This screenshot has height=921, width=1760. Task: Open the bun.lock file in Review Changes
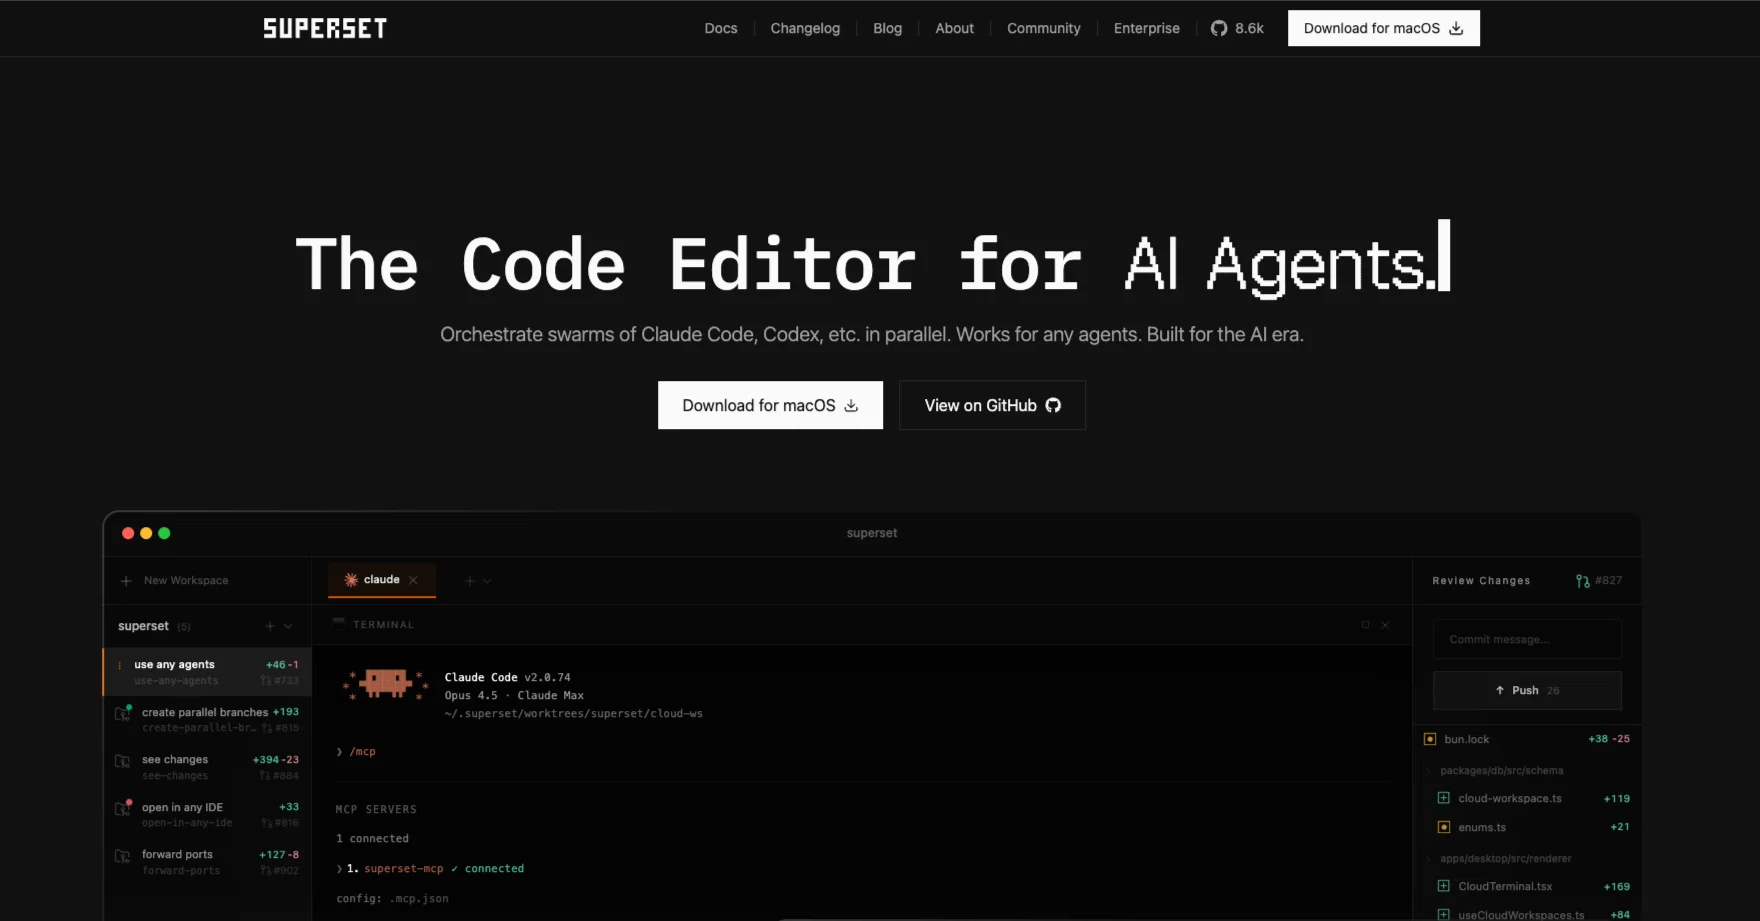[x=1527, y=739]
